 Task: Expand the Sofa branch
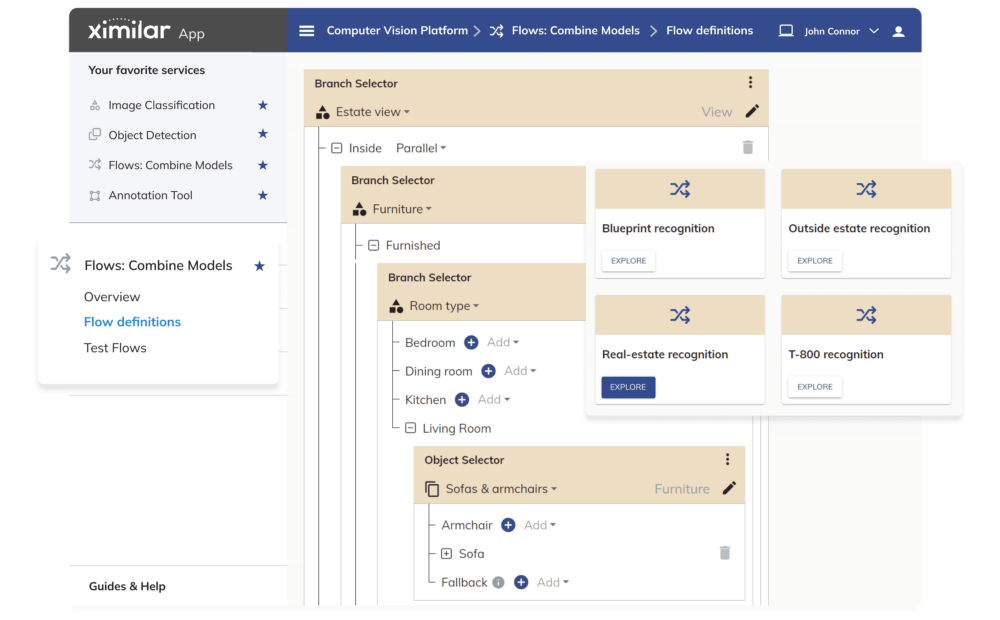[x=446, y=554]
